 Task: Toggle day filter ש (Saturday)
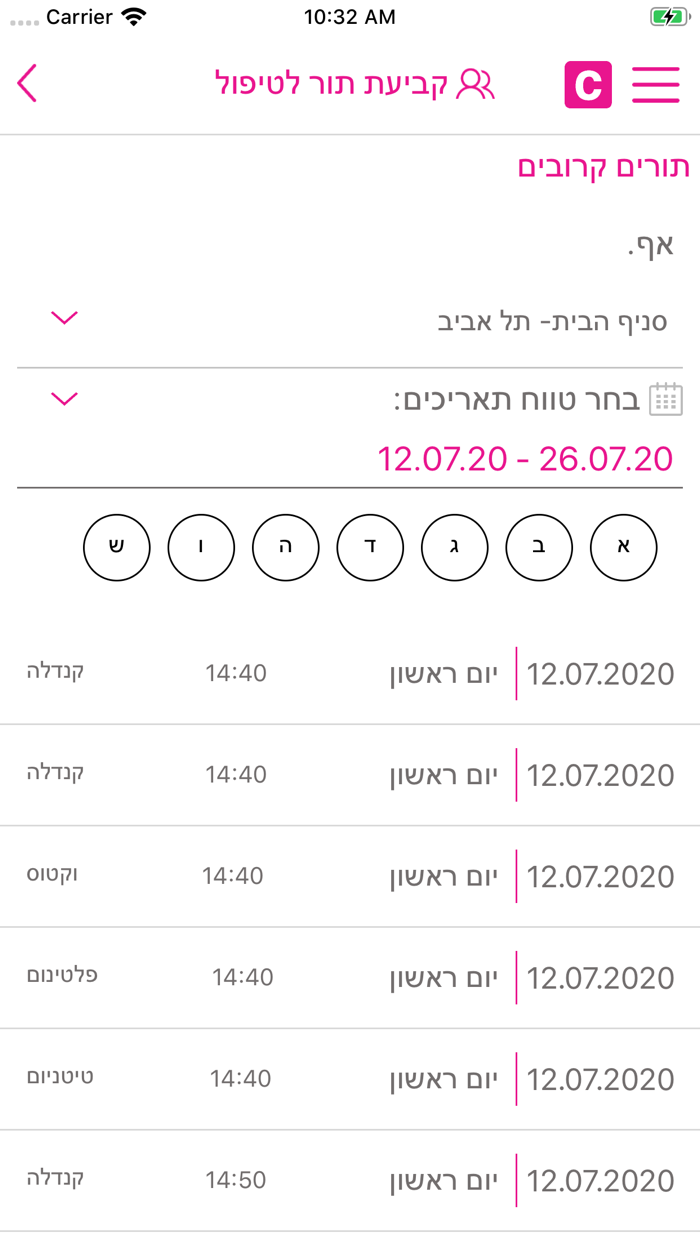[117, 547]
